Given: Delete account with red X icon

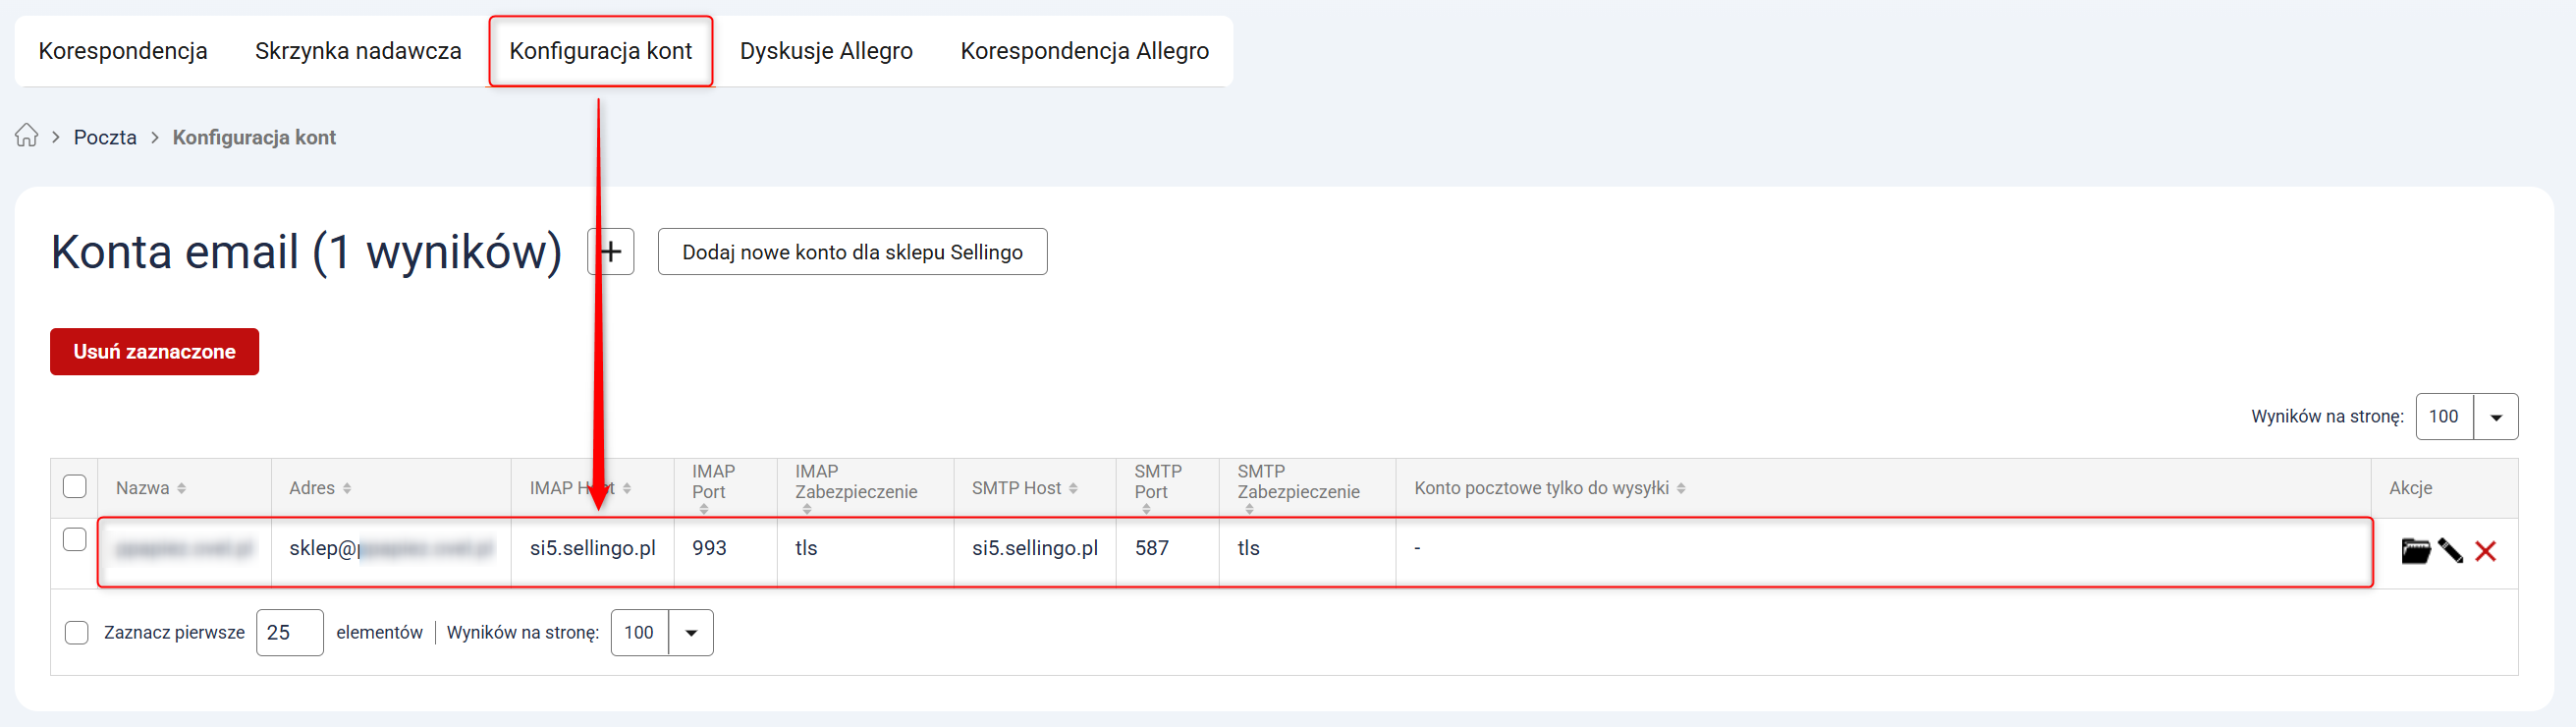Looking at the screenshot, I should (x=2485, y=551).
